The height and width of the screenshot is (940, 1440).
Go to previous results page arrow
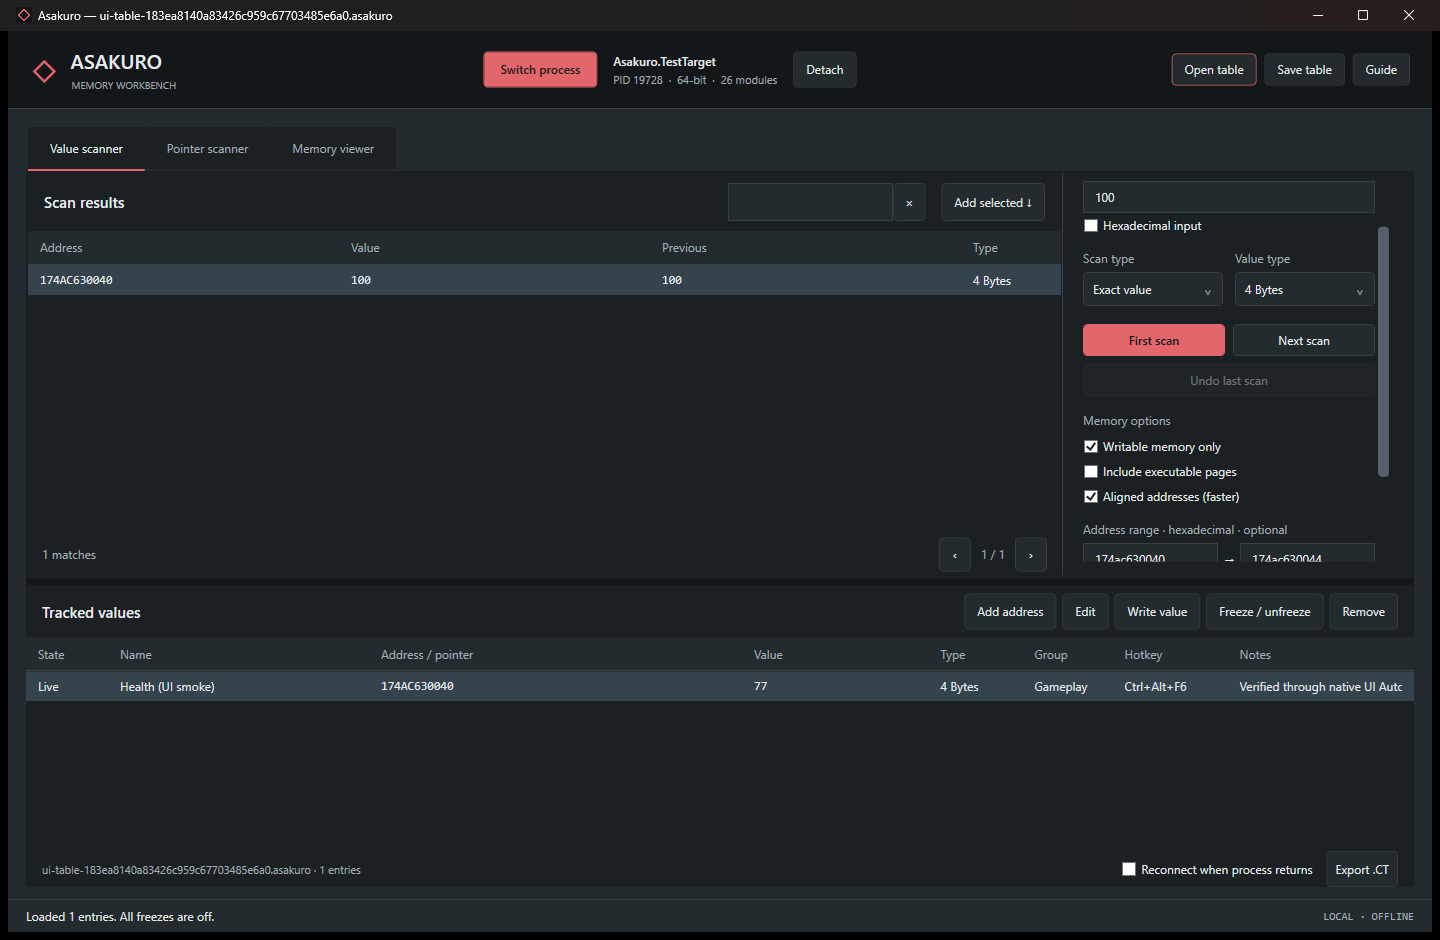(x=955, y=555)
